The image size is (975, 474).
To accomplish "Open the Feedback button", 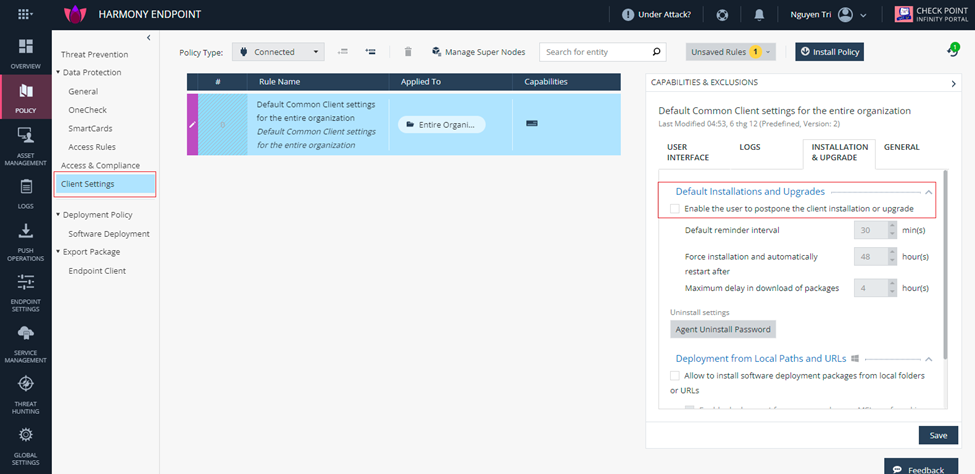I will tap(923, 467).
